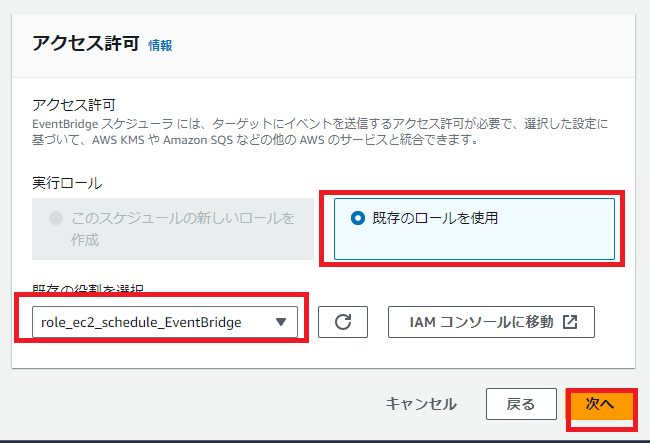Go back with the 戻る button
This screenshot has width=650, height=443.
(520, 404)
